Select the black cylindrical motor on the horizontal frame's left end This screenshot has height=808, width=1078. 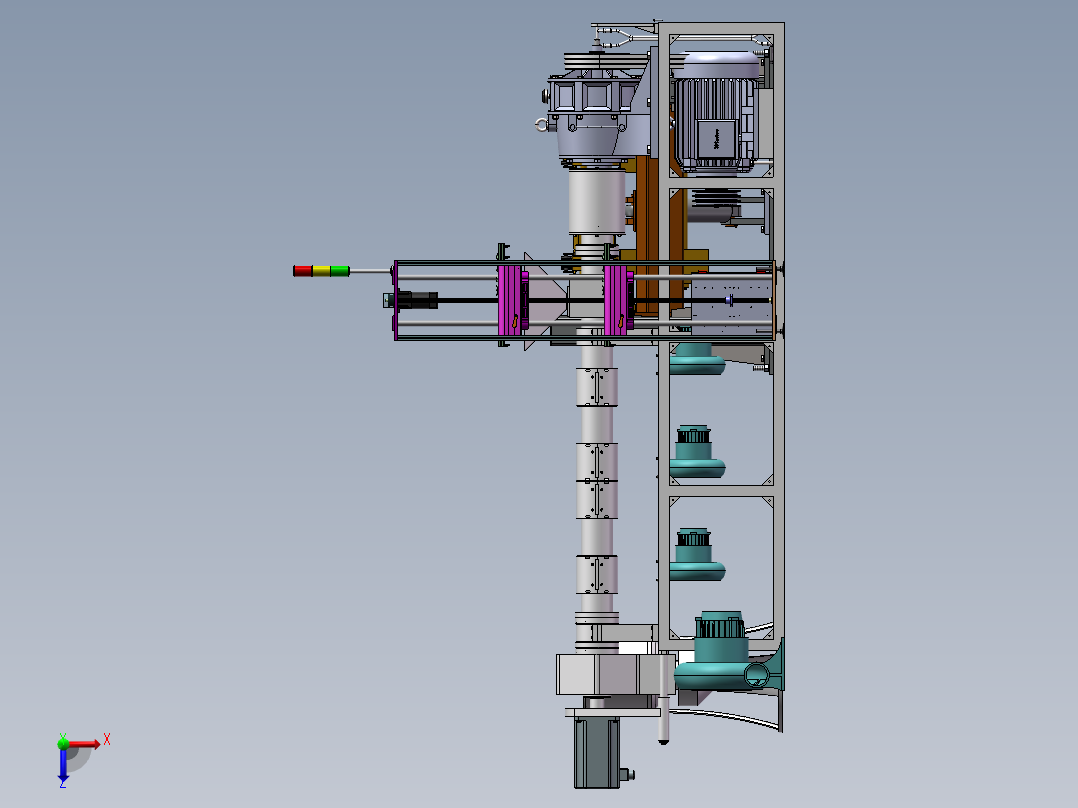[417, 301]
